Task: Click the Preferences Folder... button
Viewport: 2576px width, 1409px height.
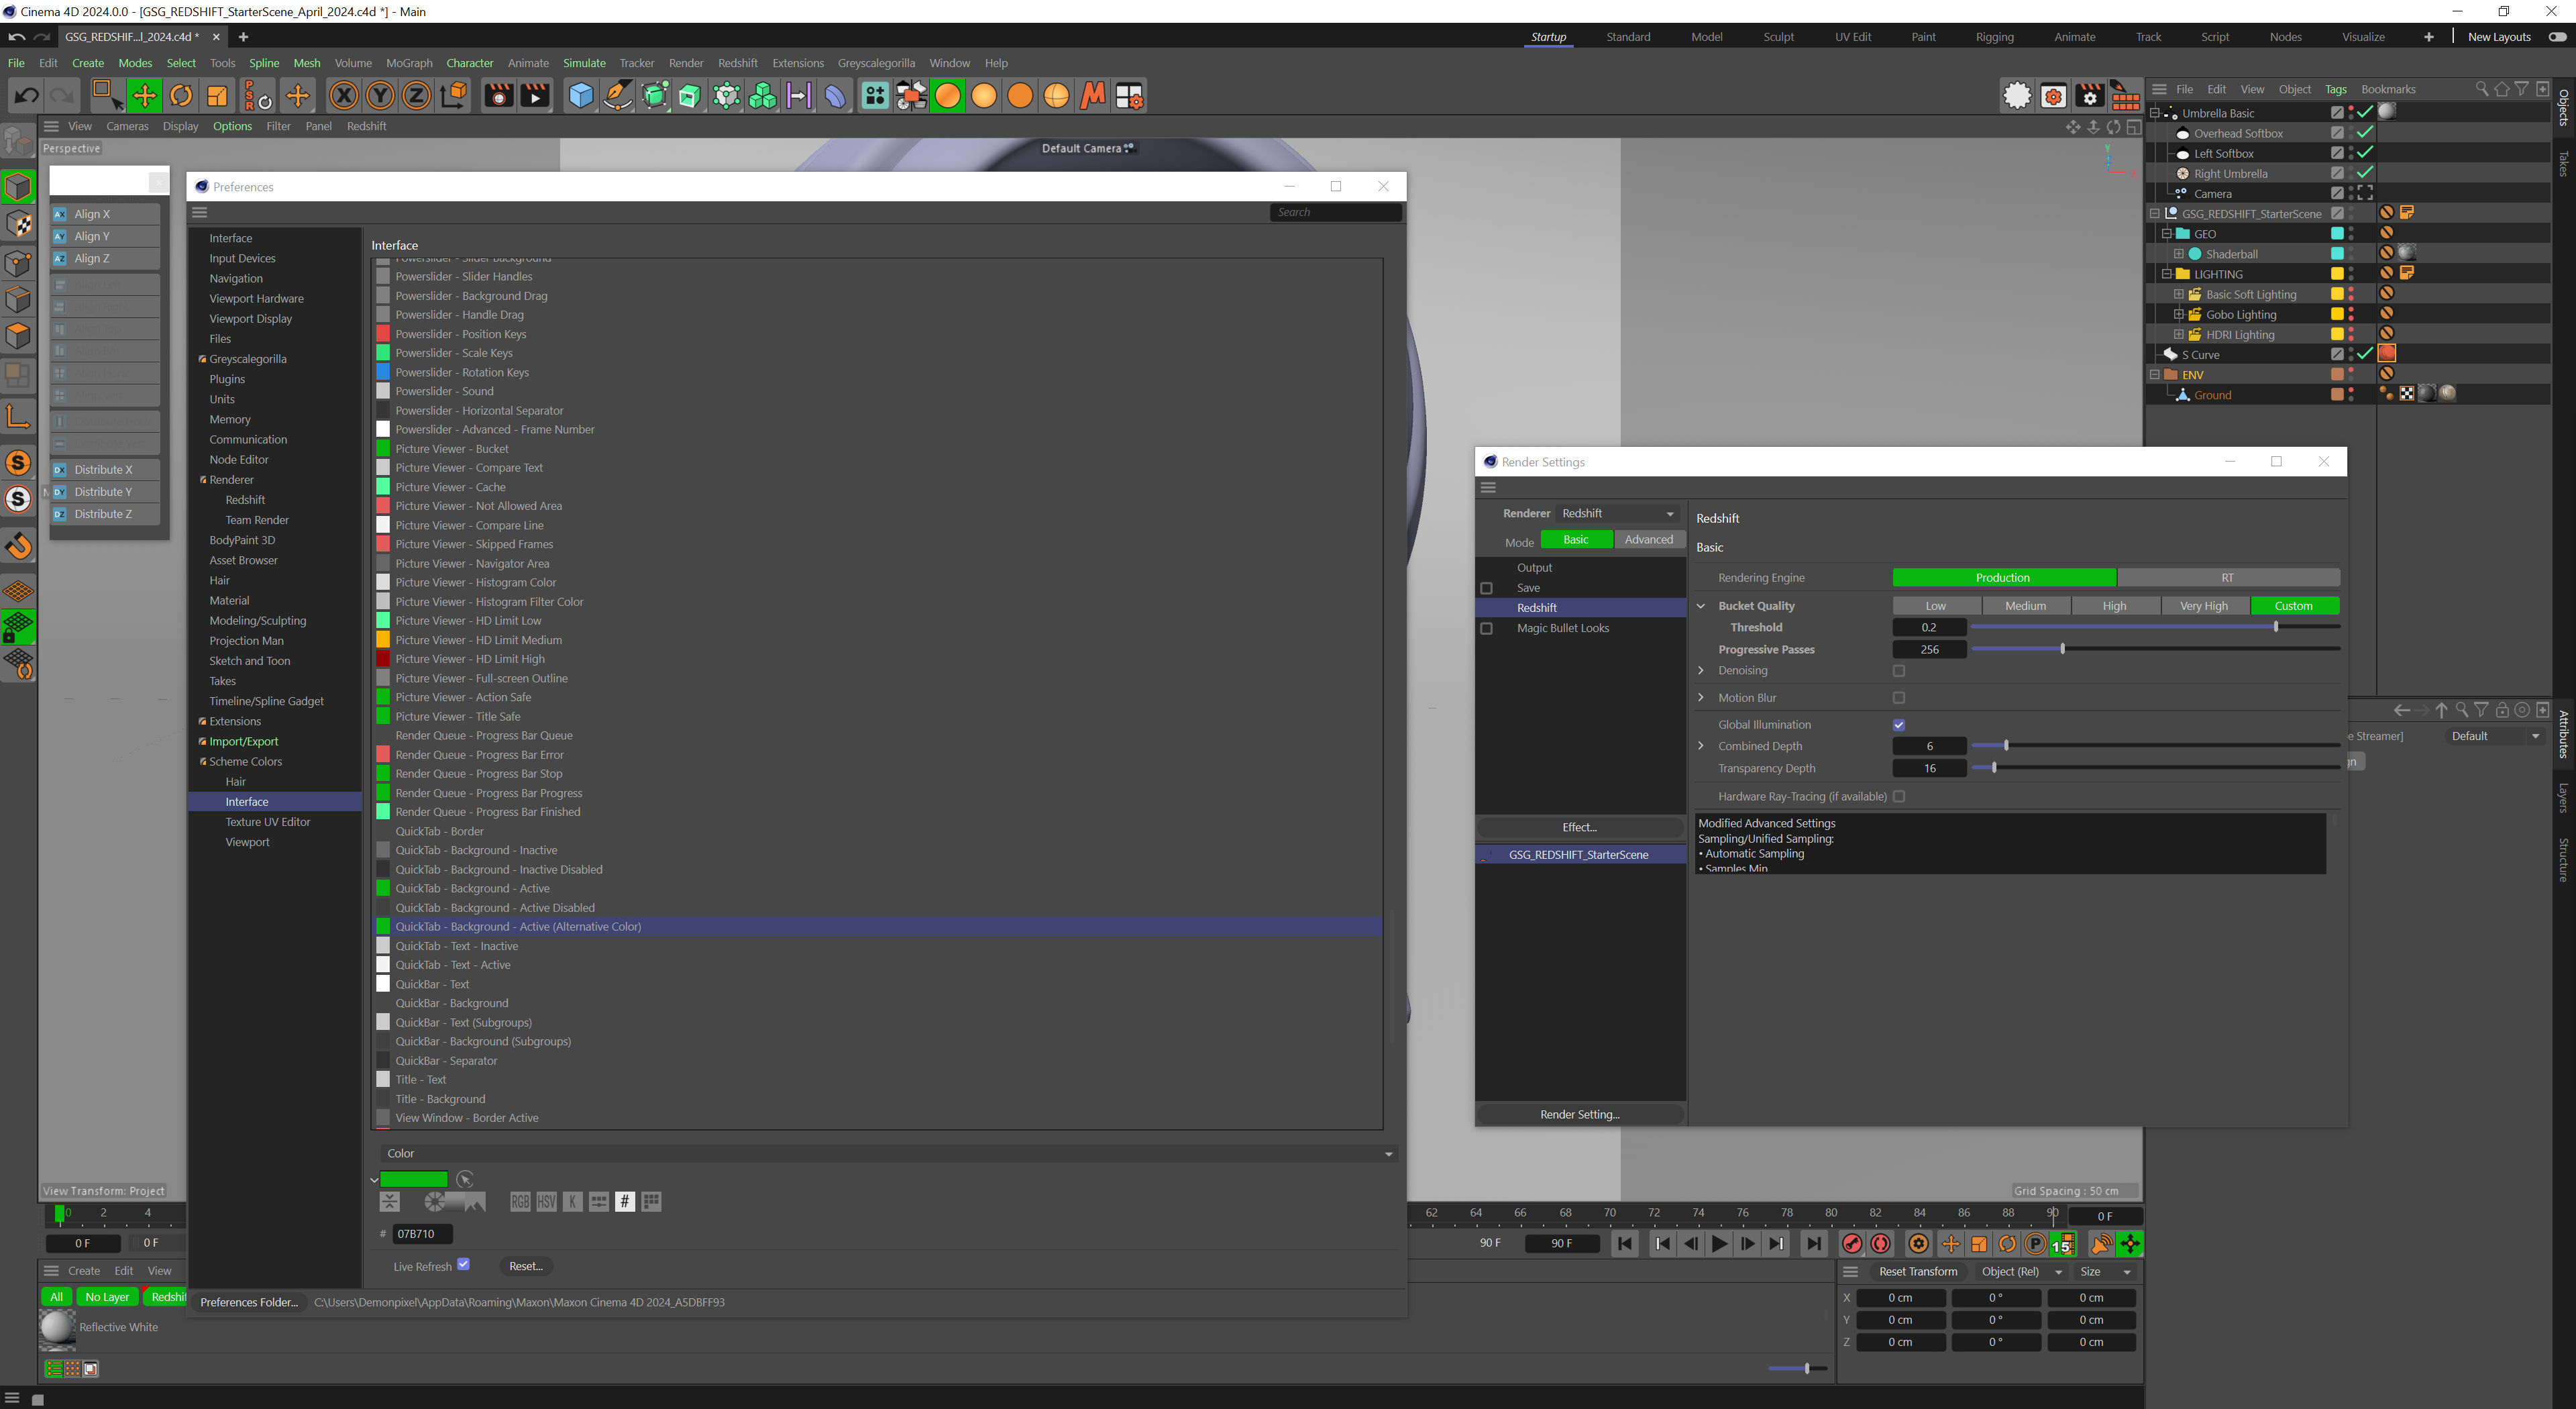Action: 249,1302
